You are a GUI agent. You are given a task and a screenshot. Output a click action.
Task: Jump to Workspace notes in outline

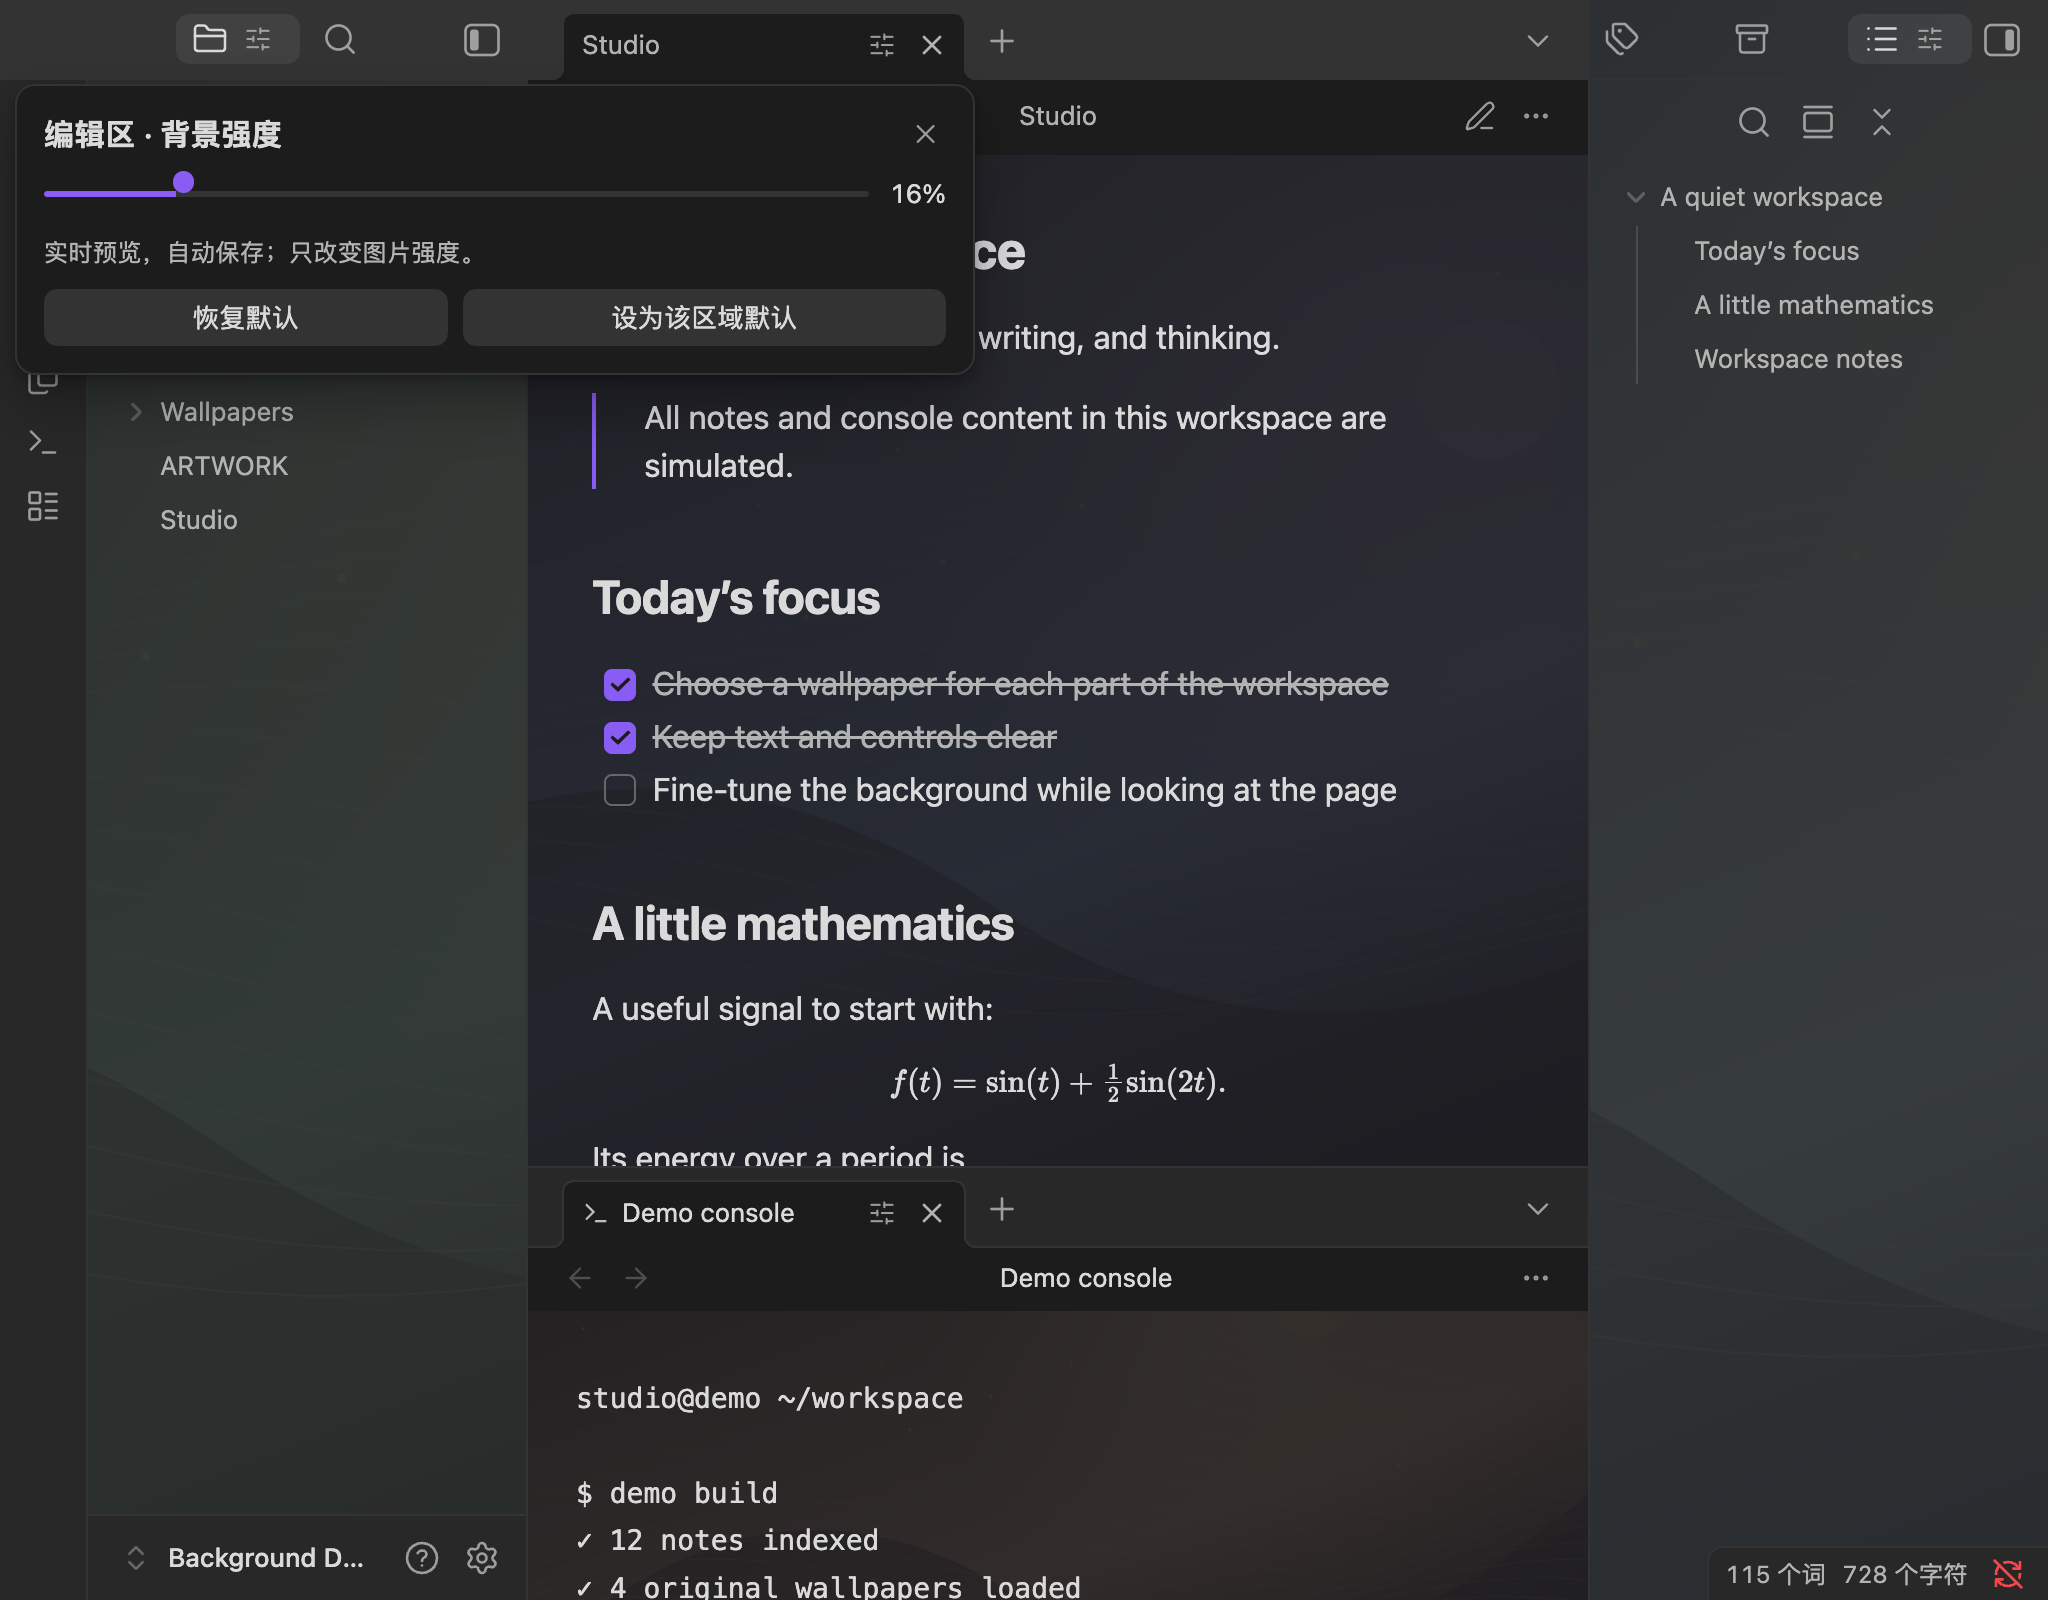click(x=1798, y=359)
